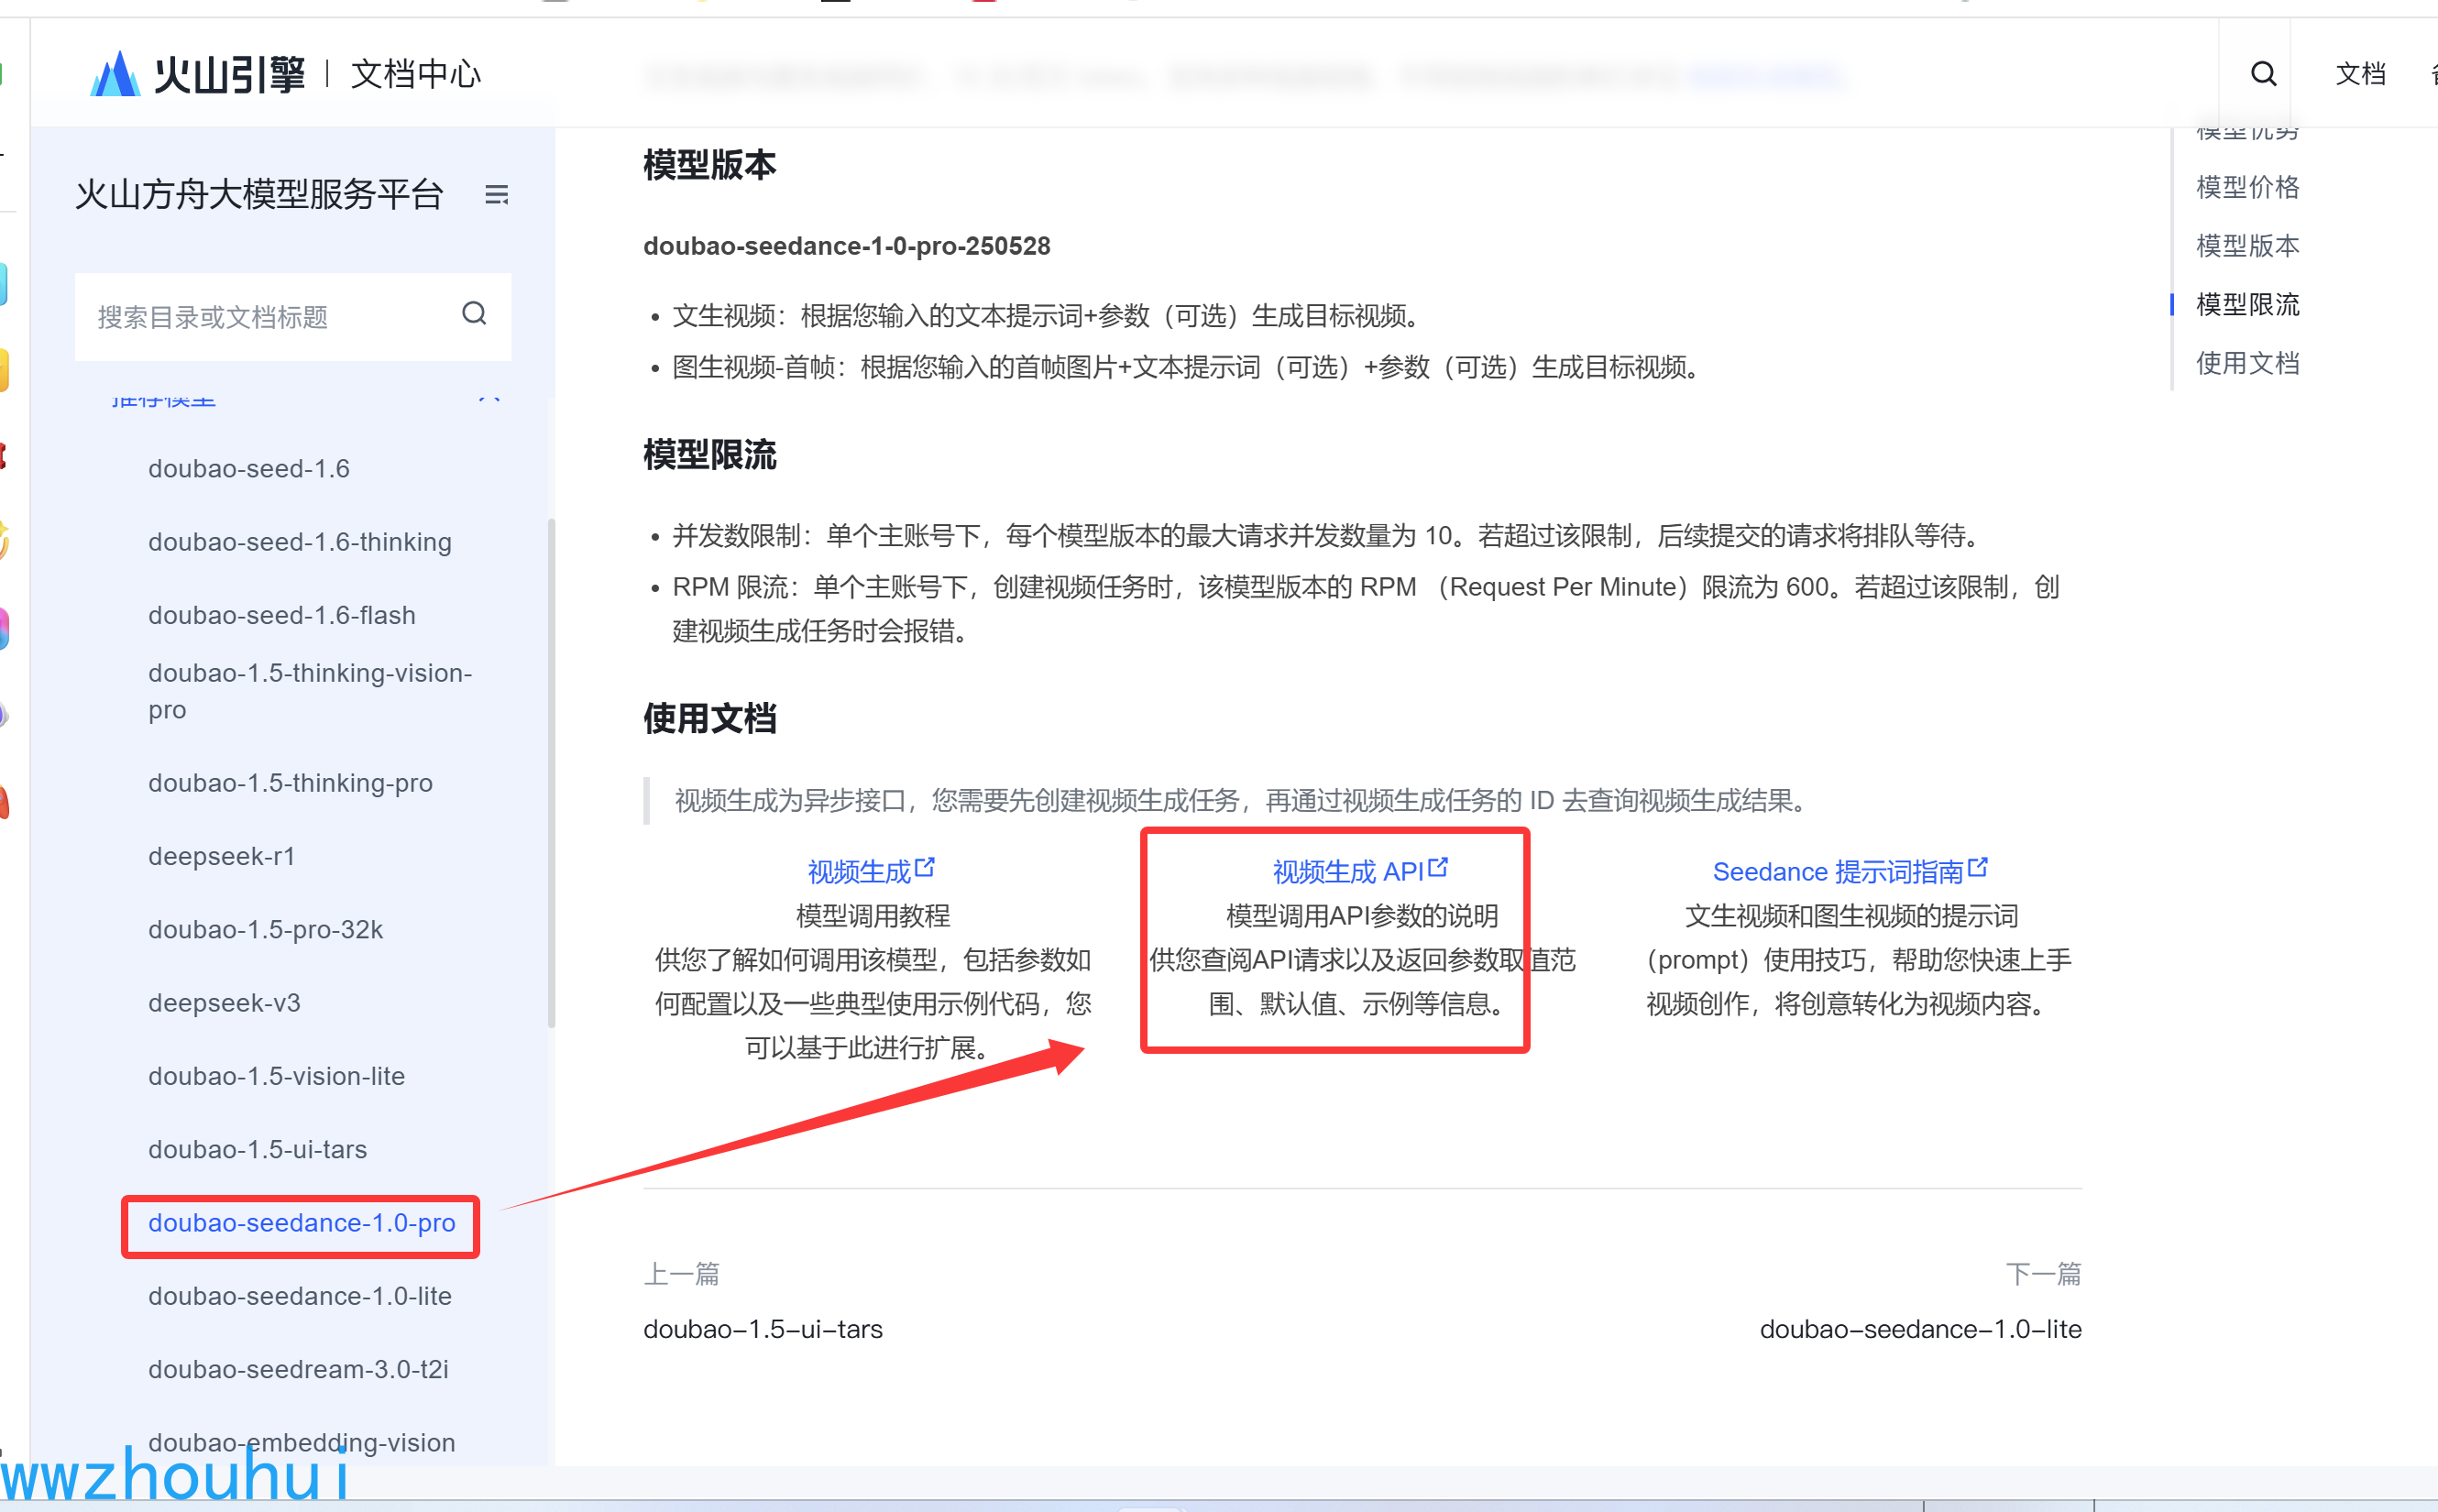The width and height of the screenshot is (2438, 1512).
Task: Click external link icon beside 视频生成 API
Action: (1438, 867)
